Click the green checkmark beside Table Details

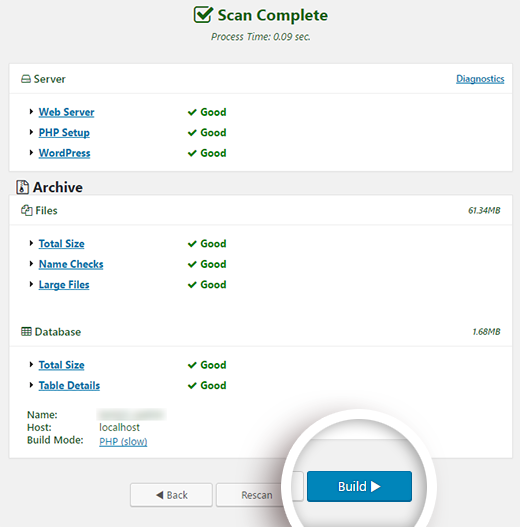192,386
